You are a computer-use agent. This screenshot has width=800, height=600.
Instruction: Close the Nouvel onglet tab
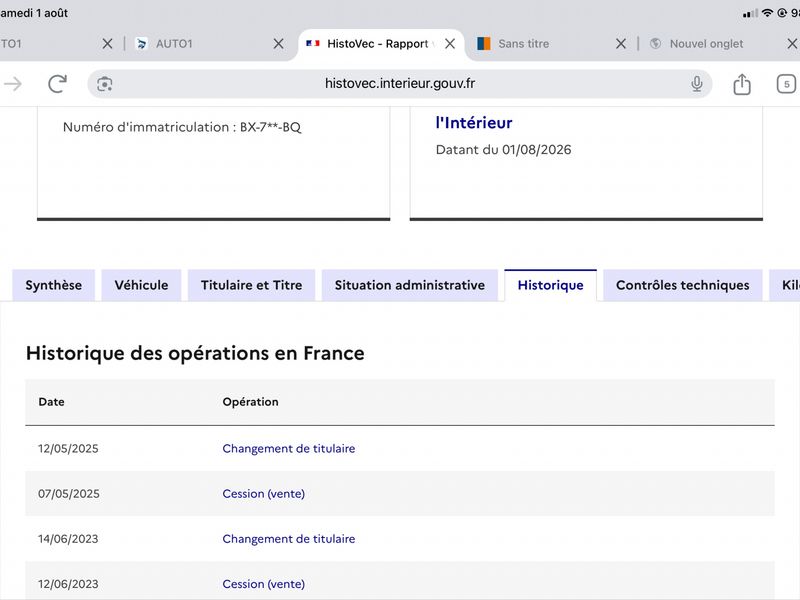(792, 44)
